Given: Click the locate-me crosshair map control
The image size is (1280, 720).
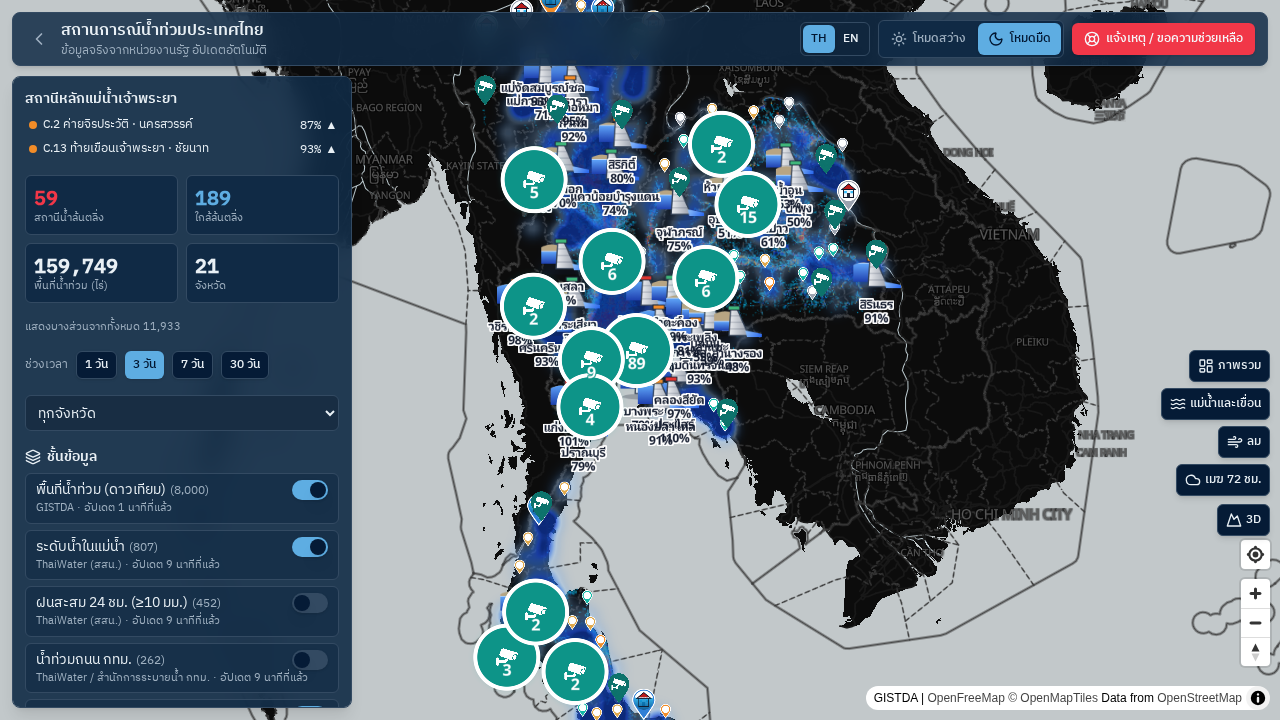Looking at the screenshot, I should (x=1256, y=555).
